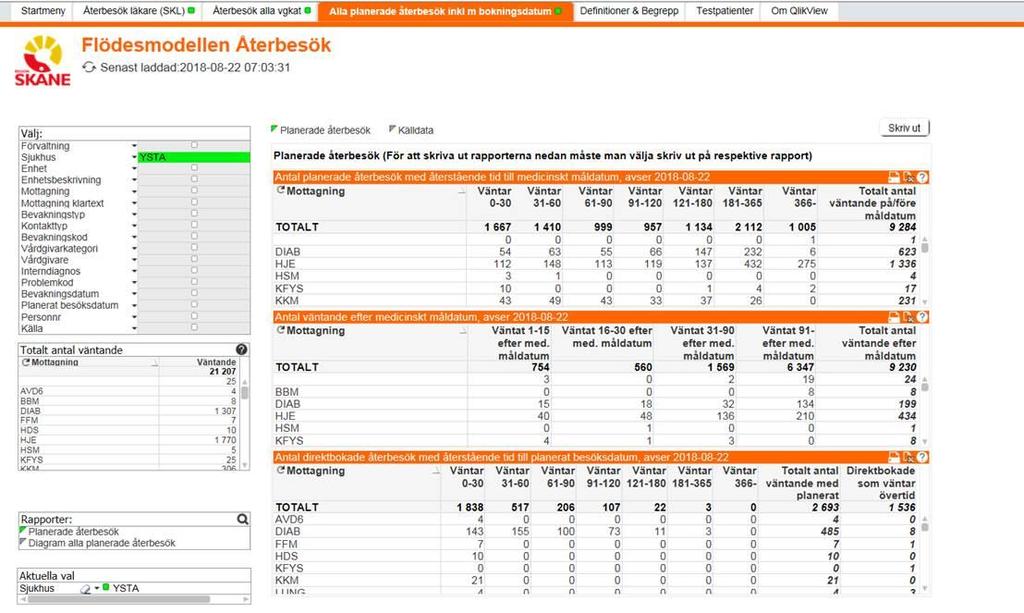1024x613 pixels.
Task: Click cycle icon beside Mottagning in planerade återbesök table
Action: [x=281, y=191]
